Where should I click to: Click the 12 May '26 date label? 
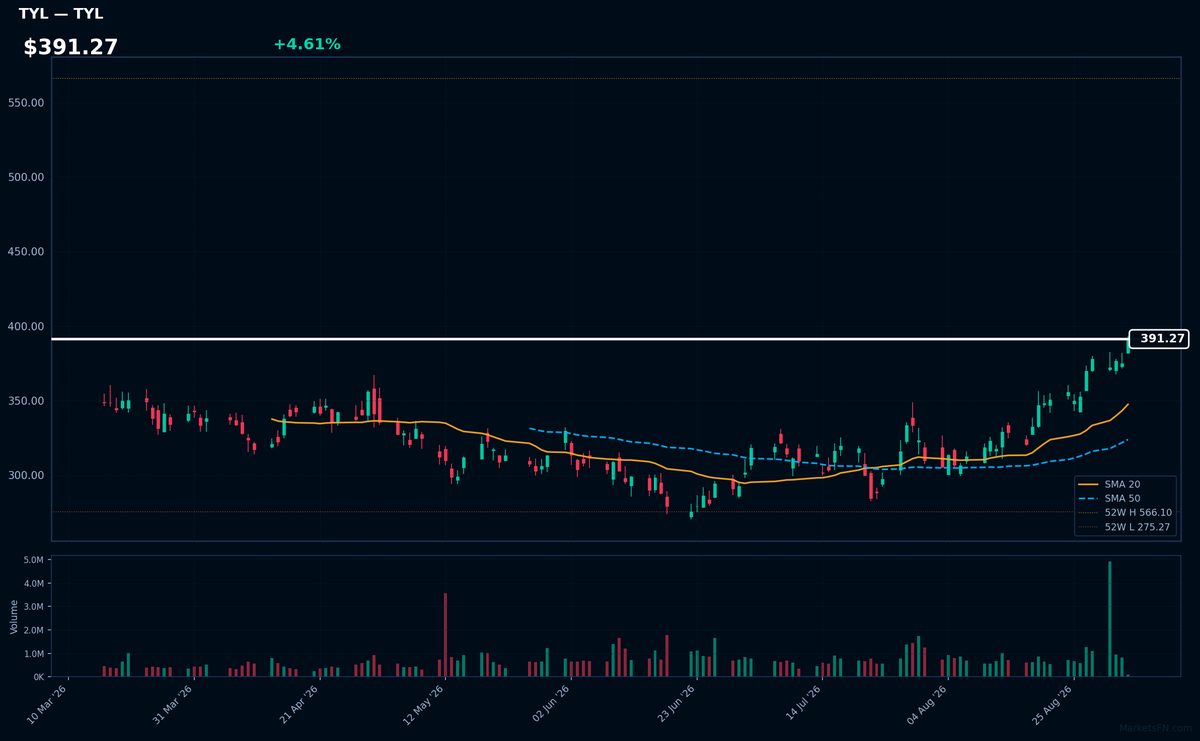click(425, 704)
